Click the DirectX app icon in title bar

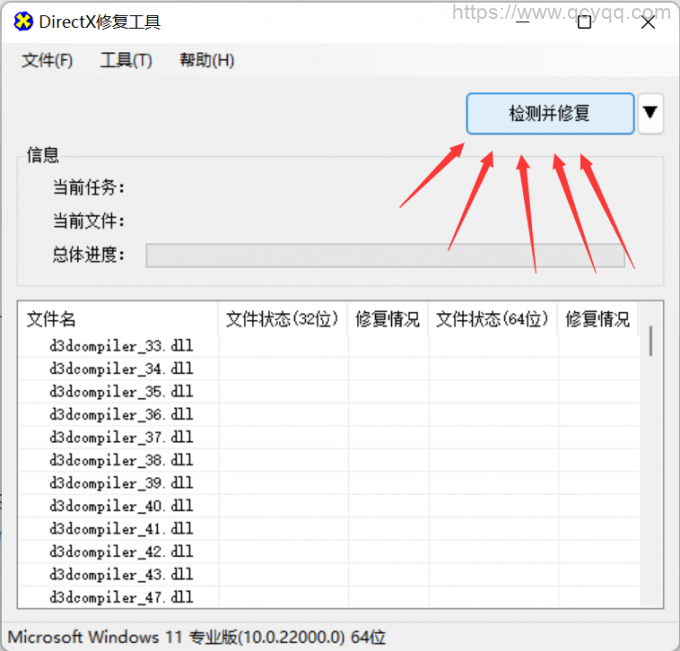23,22
